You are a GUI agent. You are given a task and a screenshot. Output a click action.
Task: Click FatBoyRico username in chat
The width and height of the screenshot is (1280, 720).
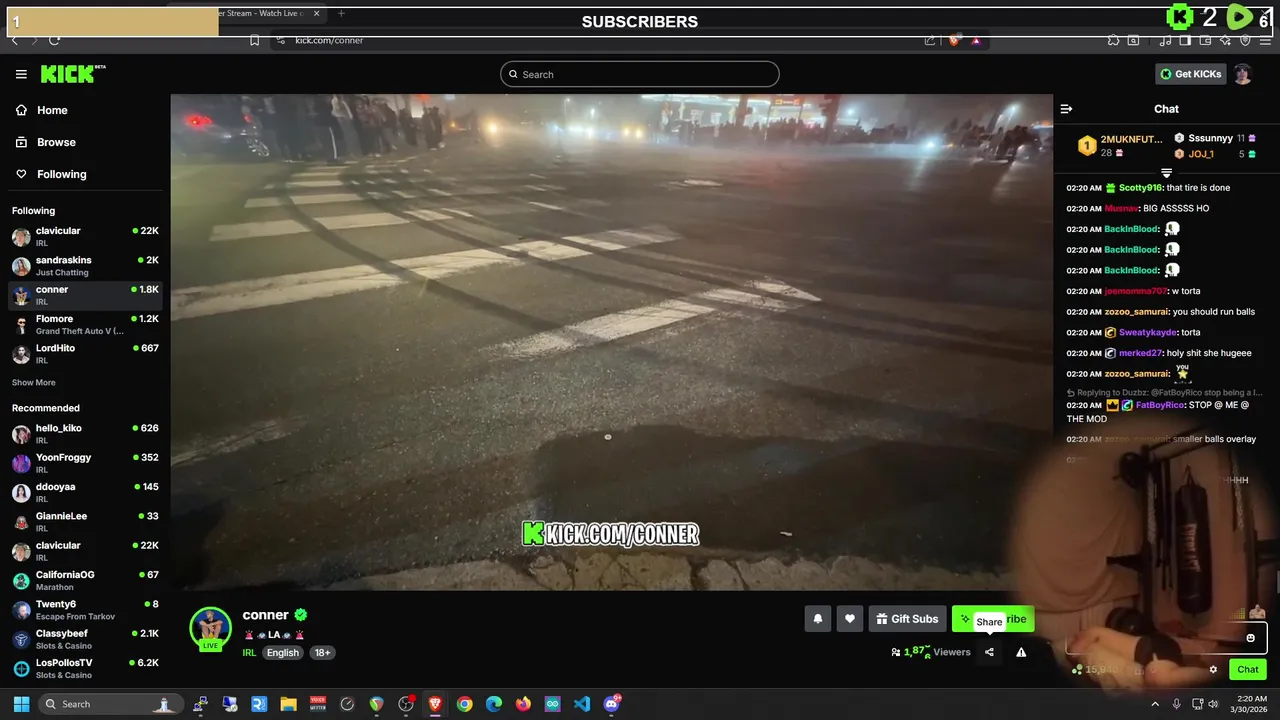[x=1160, y=405]
